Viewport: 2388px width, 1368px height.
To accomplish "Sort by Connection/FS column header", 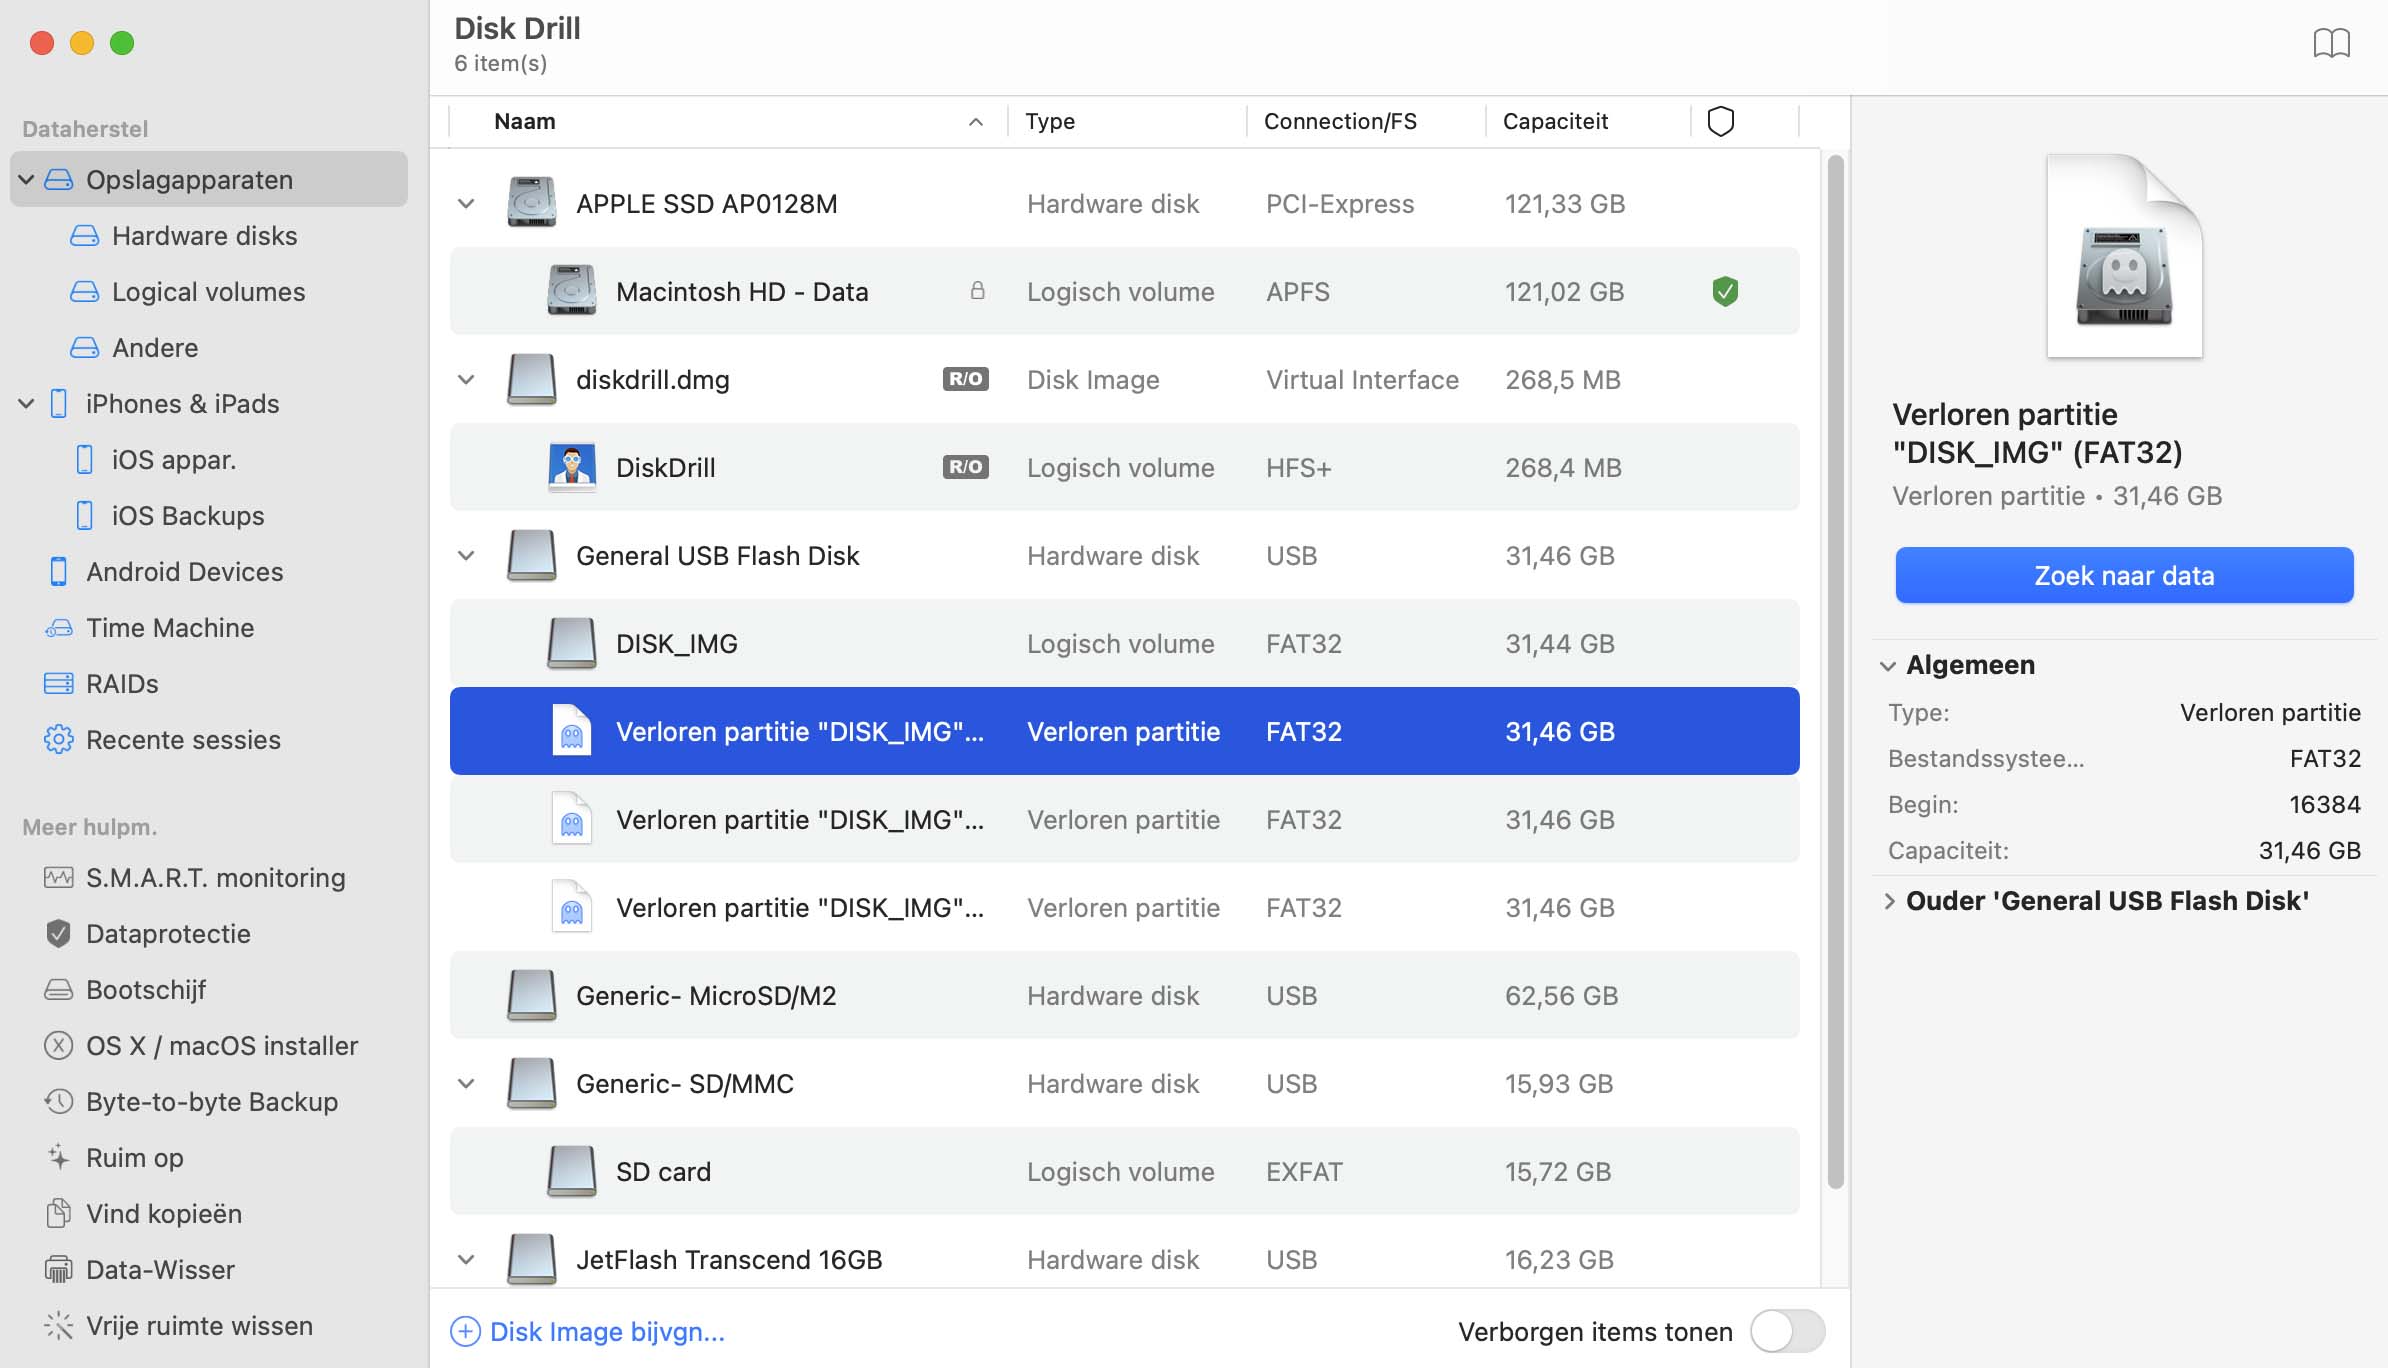I will pos(1366,121).
